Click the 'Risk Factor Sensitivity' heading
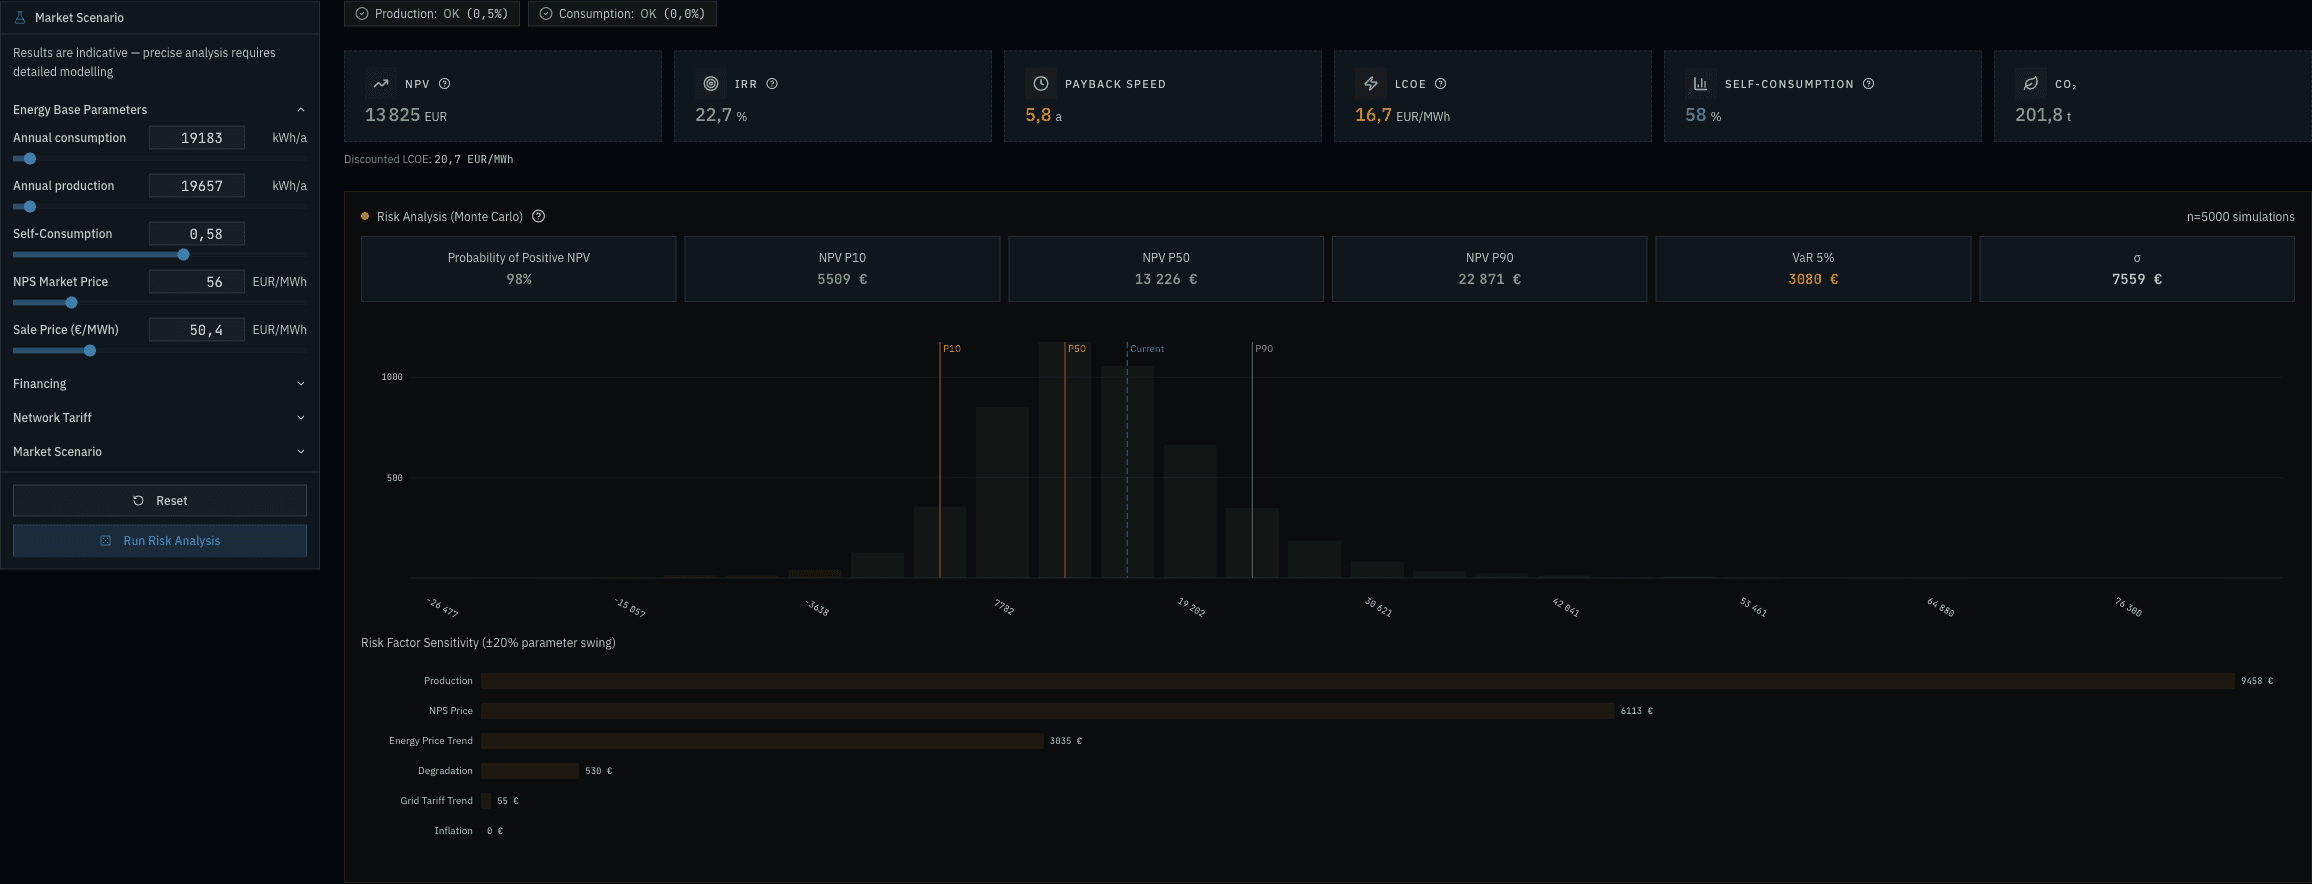Screen dimensions: 2312x884 [488, 643]
